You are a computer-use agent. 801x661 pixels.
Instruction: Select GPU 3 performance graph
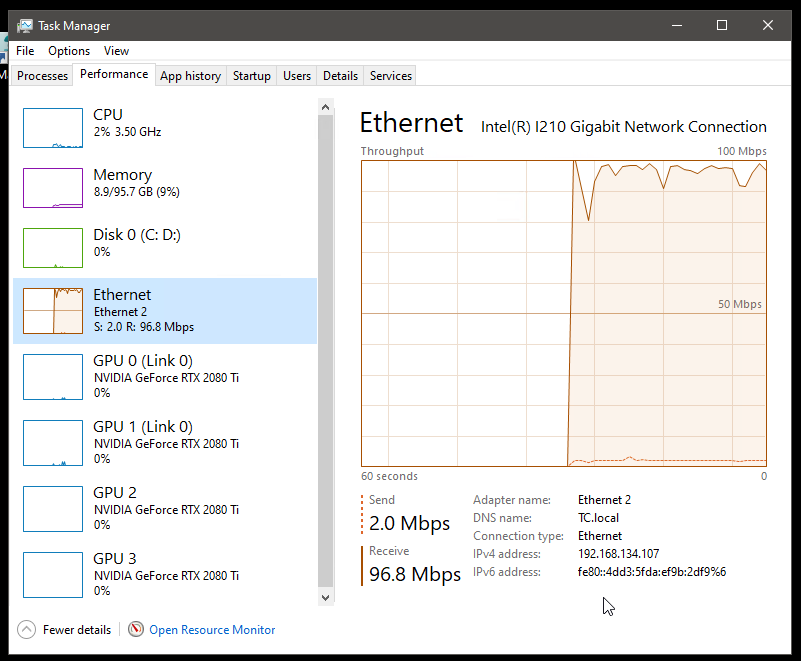(x=53, y=573)
